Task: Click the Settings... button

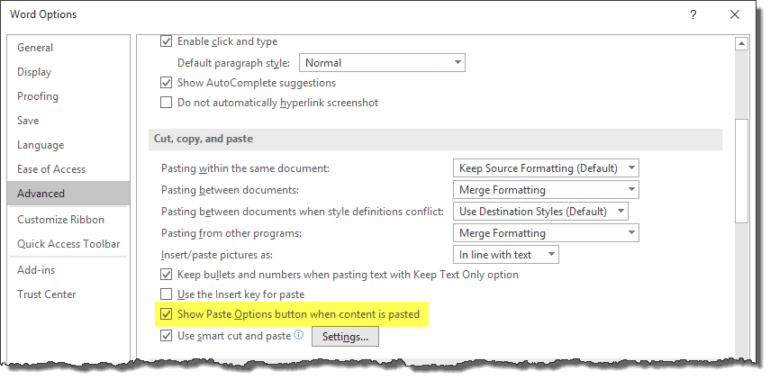Action: point(345,337)
